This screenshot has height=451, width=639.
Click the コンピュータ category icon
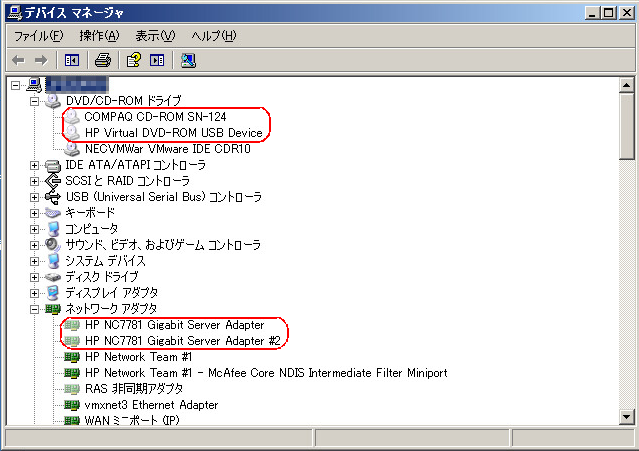[53, 229]
